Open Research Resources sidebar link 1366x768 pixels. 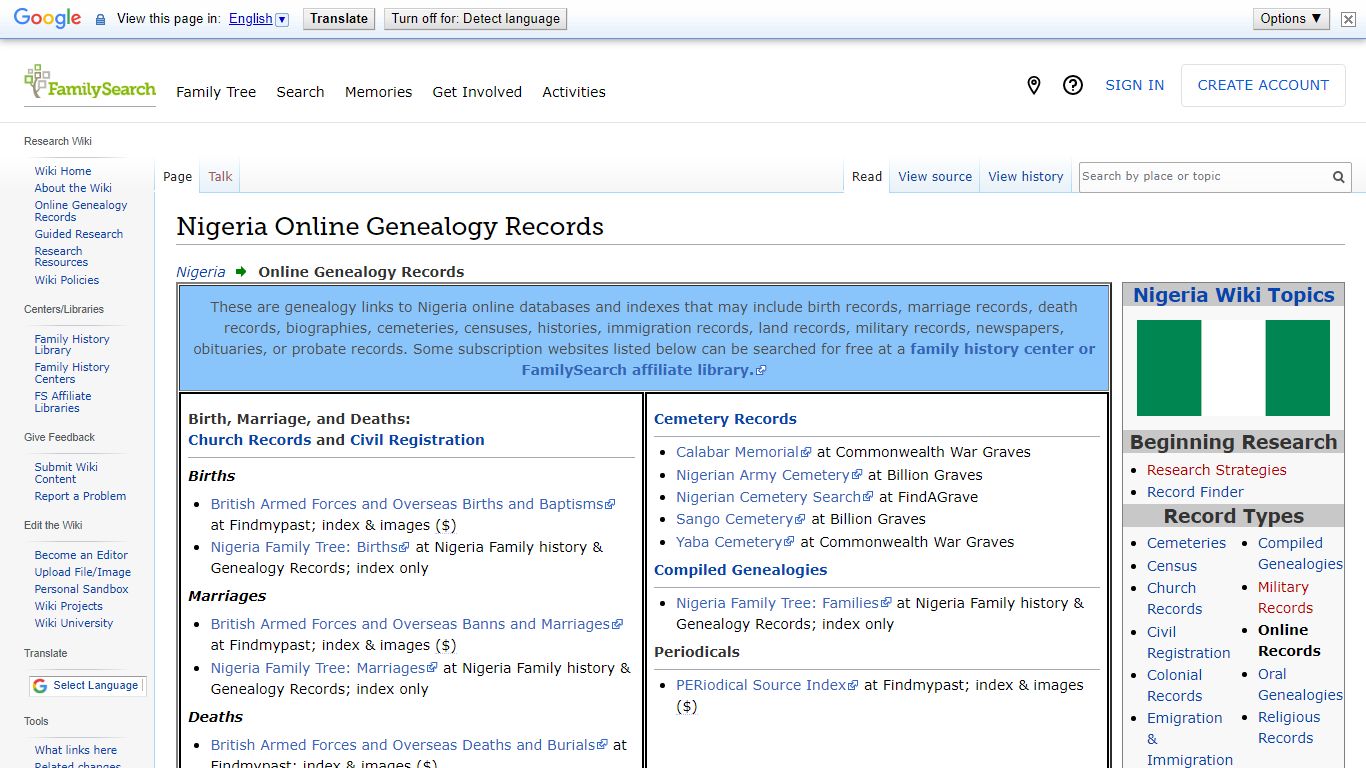[x=62, y=257]
